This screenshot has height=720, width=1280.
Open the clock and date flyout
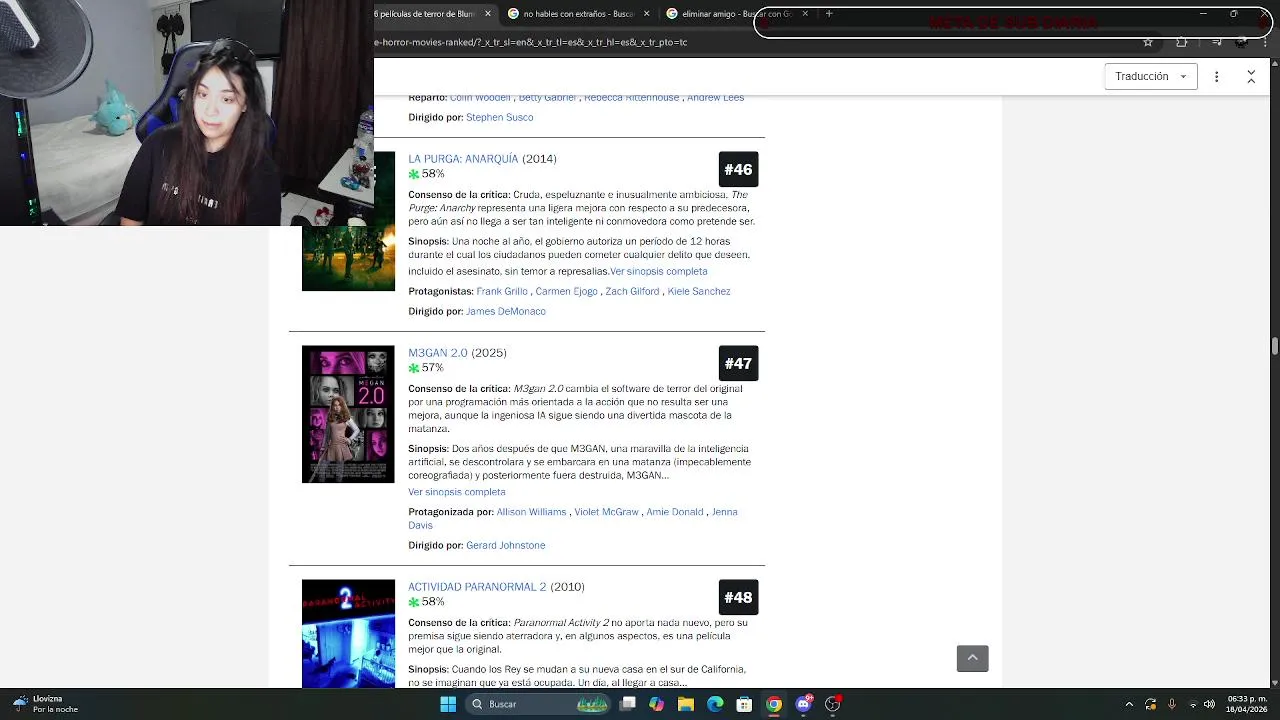click(x=1247, y=704)
